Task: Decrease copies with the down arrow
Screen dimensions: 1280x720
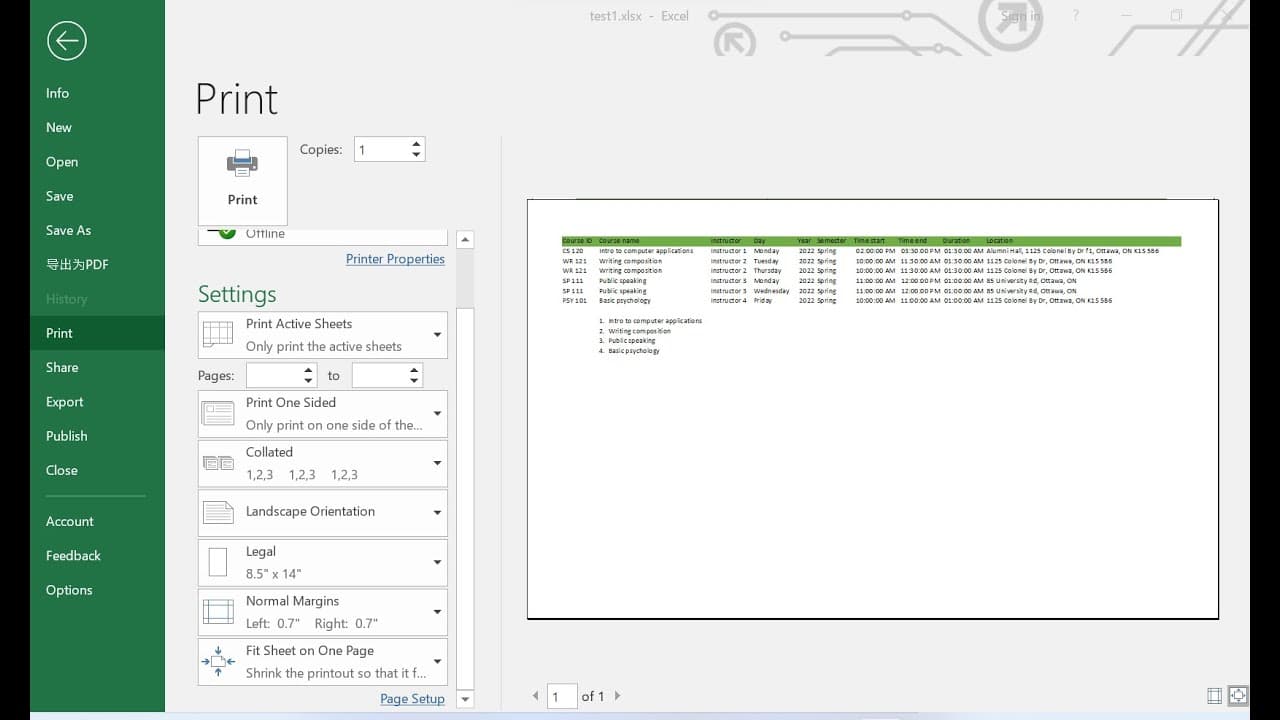Action: coord(417,155)
